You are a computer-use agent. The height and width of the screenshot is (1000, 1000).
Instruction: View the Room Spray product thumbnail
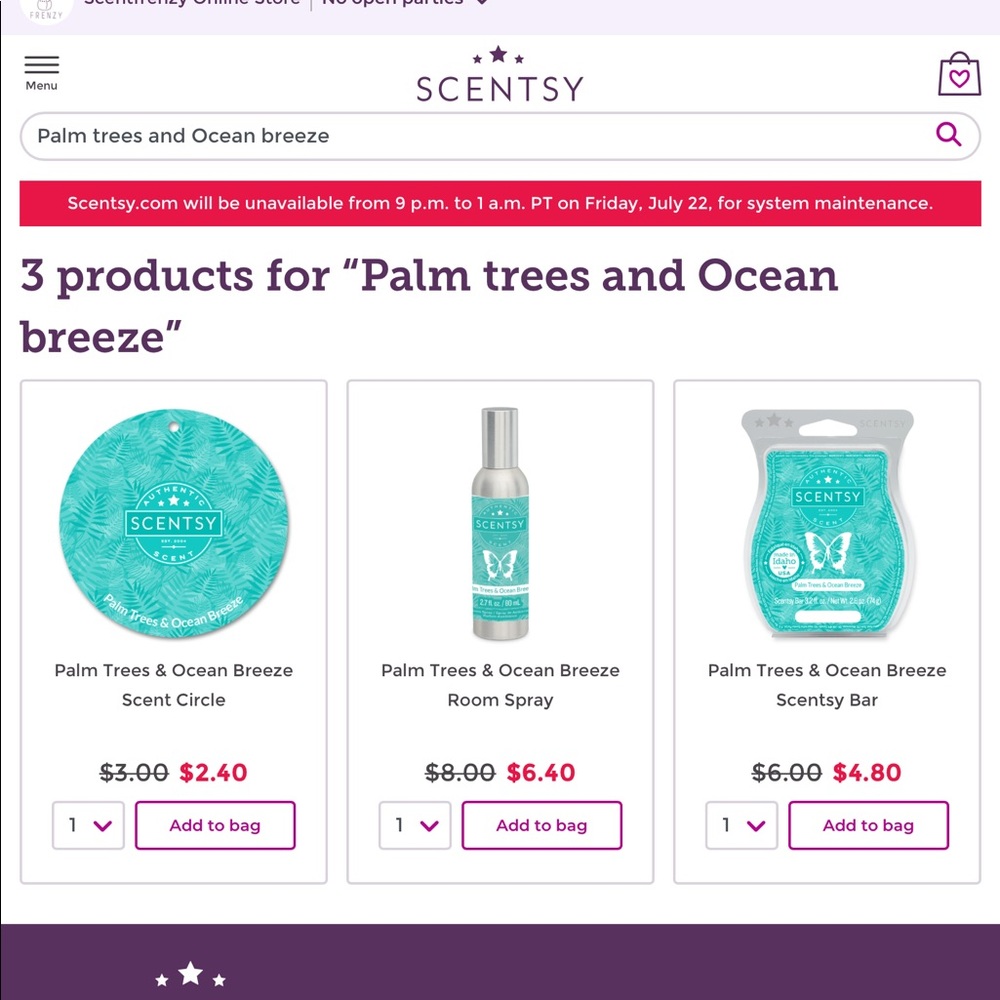(x=500, y=520)
